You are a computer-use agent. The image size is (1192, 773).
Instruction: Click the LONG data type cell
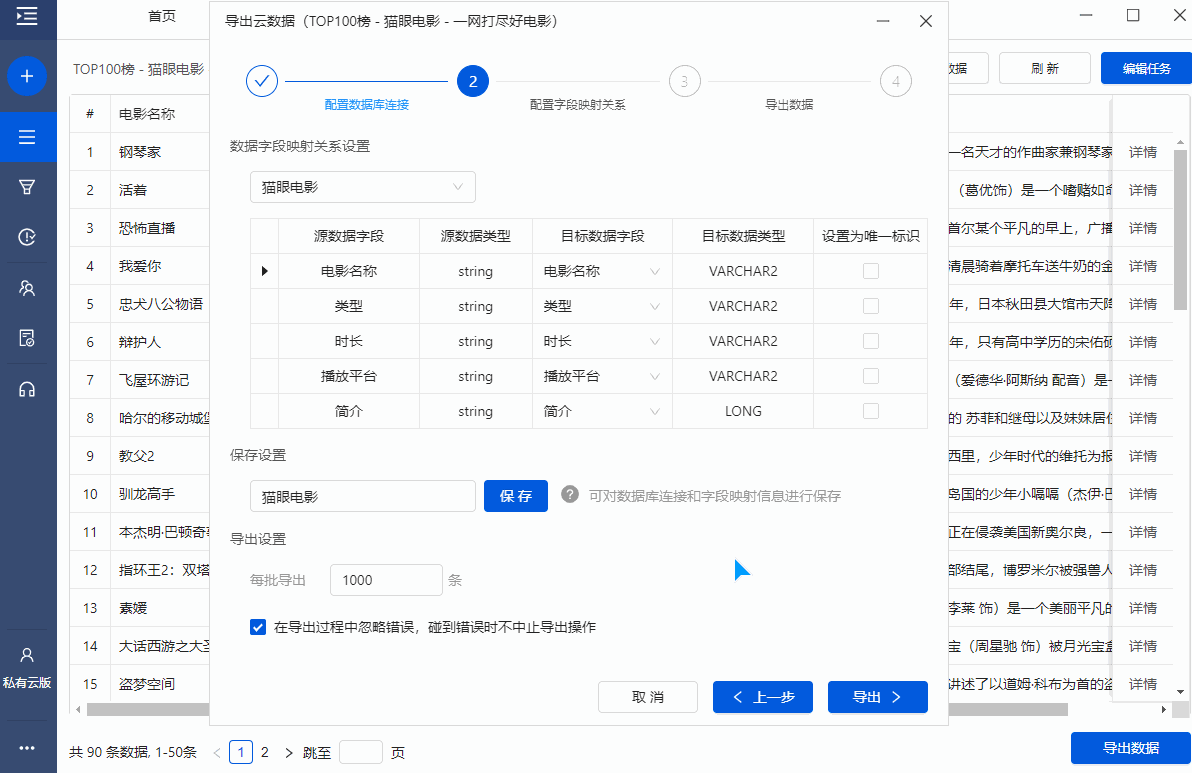pos(743,411)
